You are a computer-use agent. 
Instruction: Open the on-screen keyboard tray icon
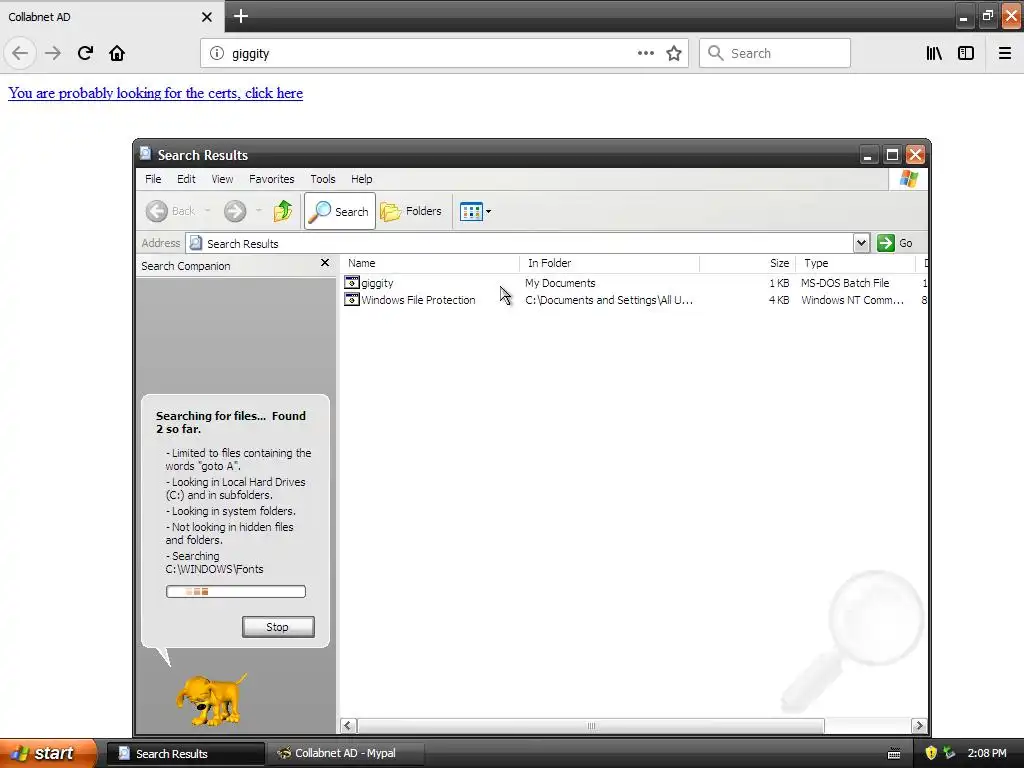point(894,754)
